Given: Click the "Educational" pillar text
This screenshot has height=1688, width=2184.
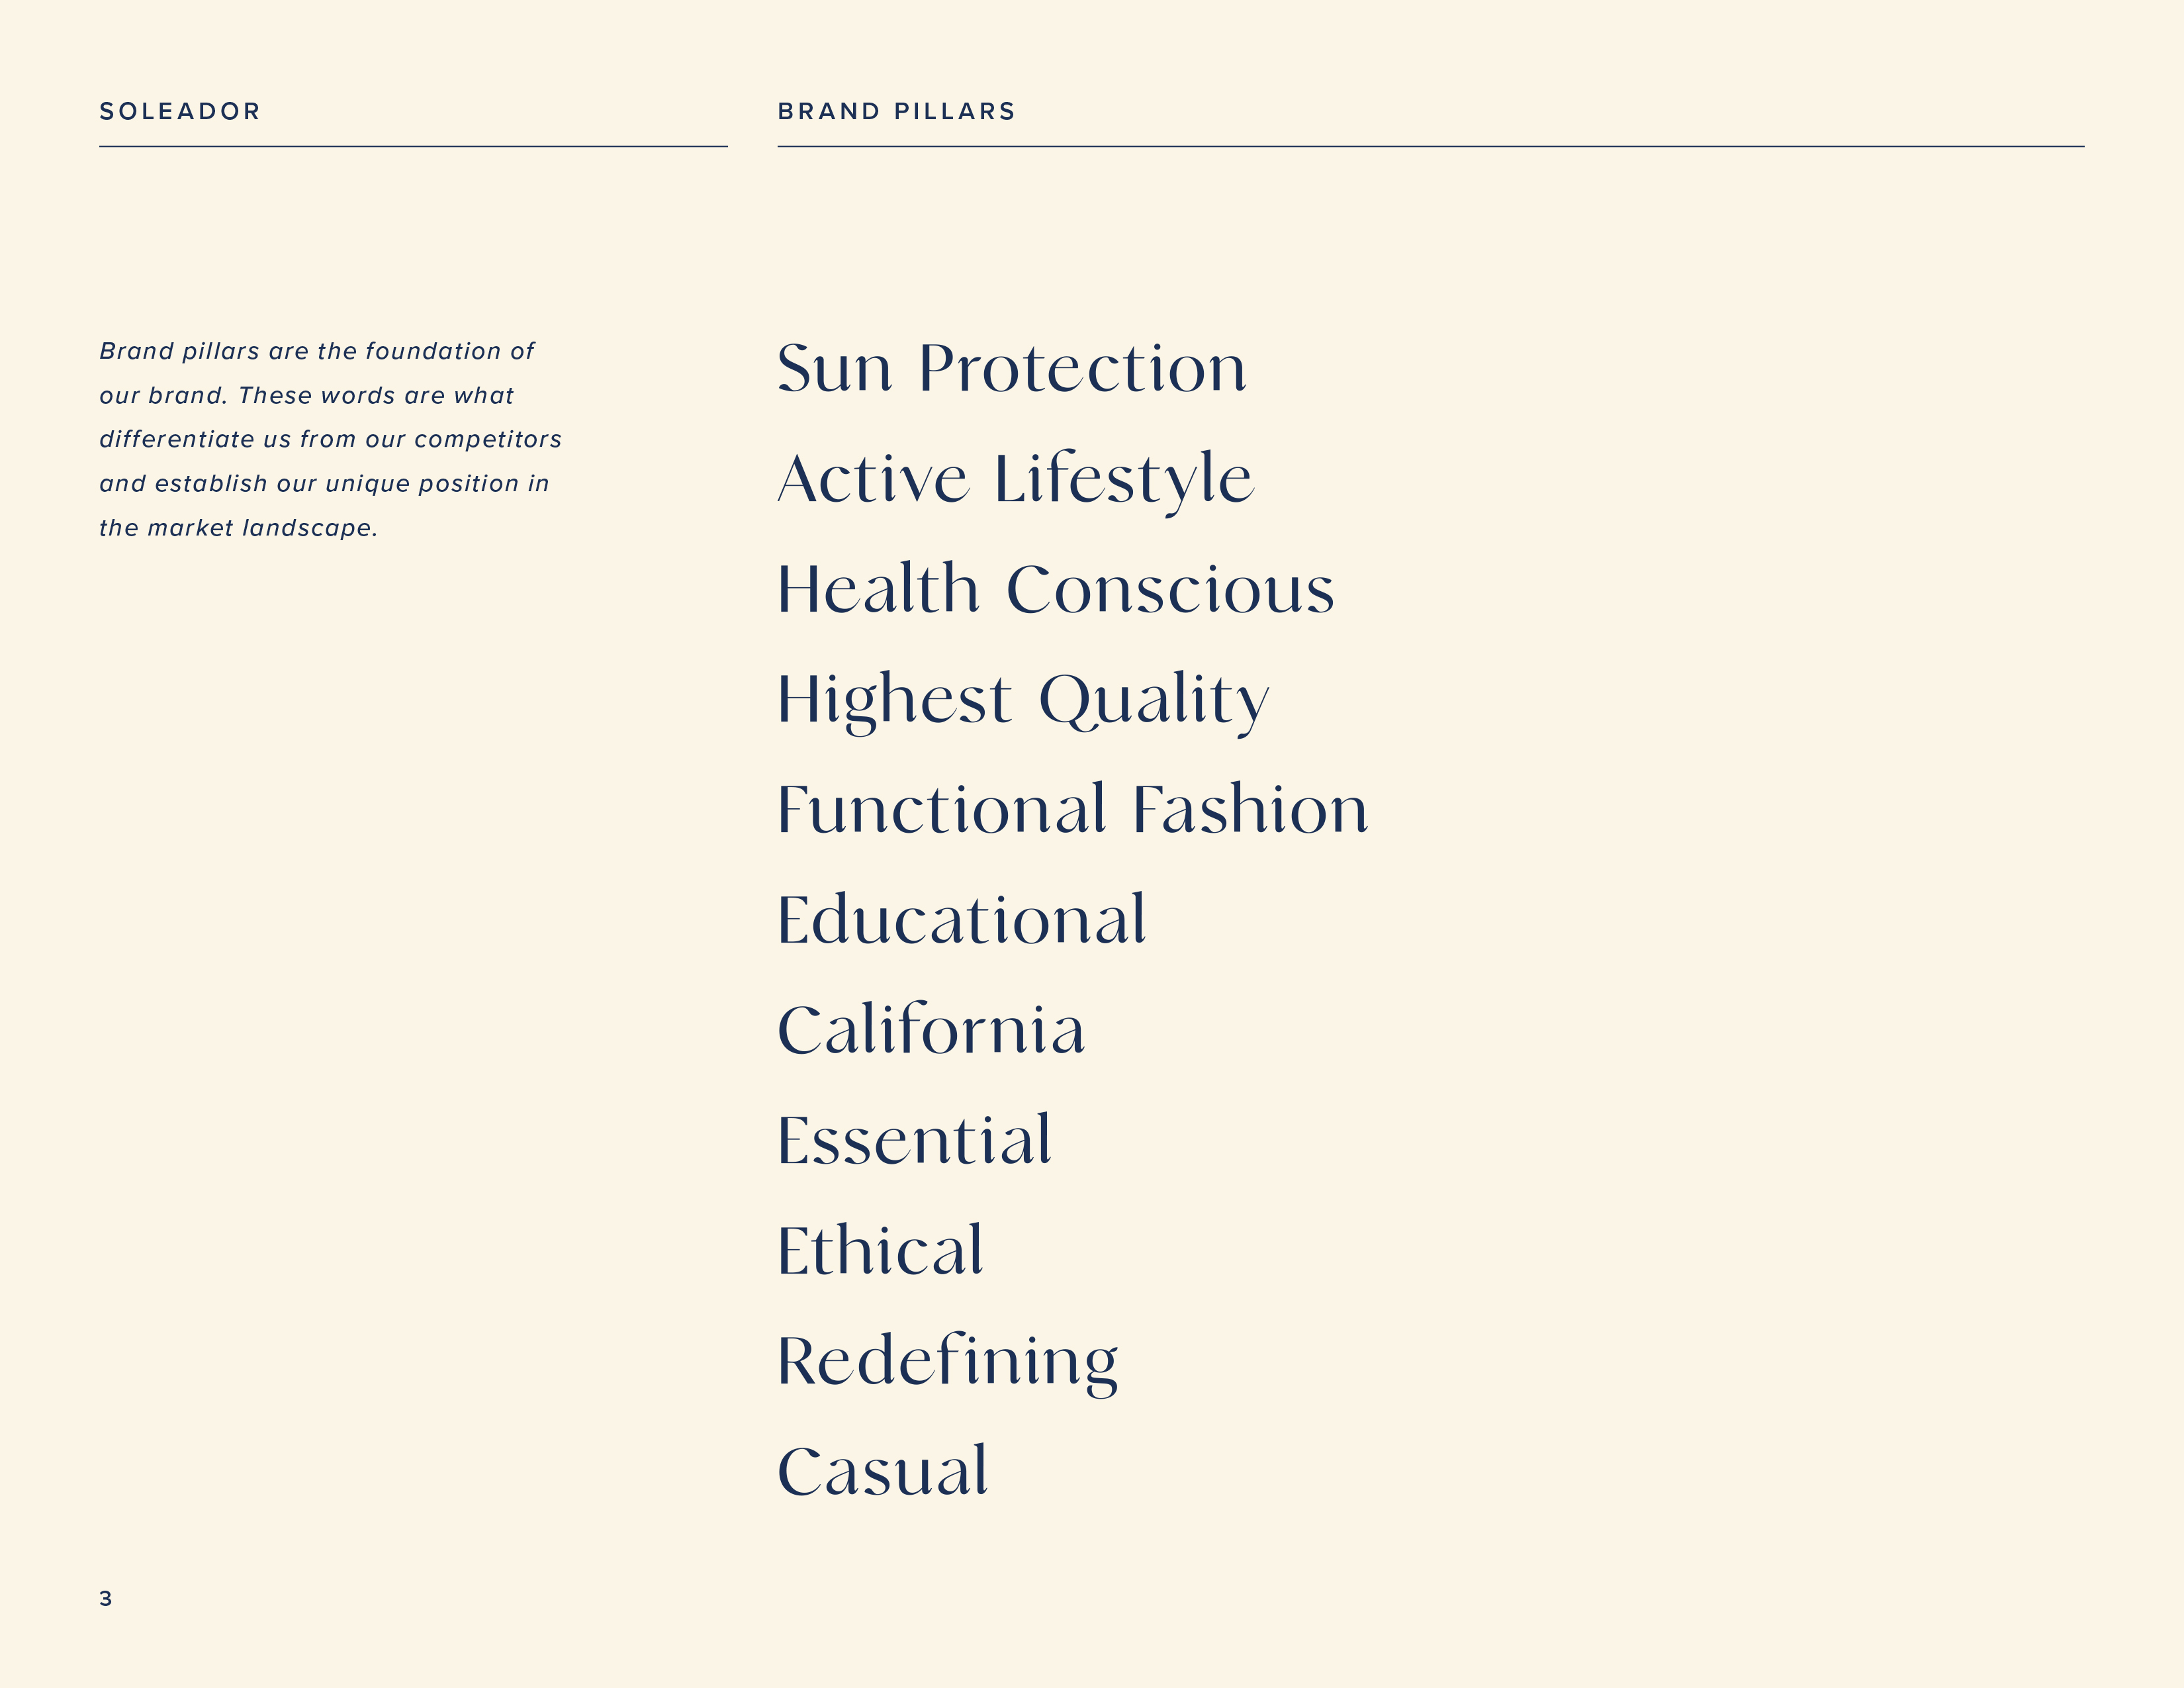Looking at the screenshot, I should (x=961, y=919).
